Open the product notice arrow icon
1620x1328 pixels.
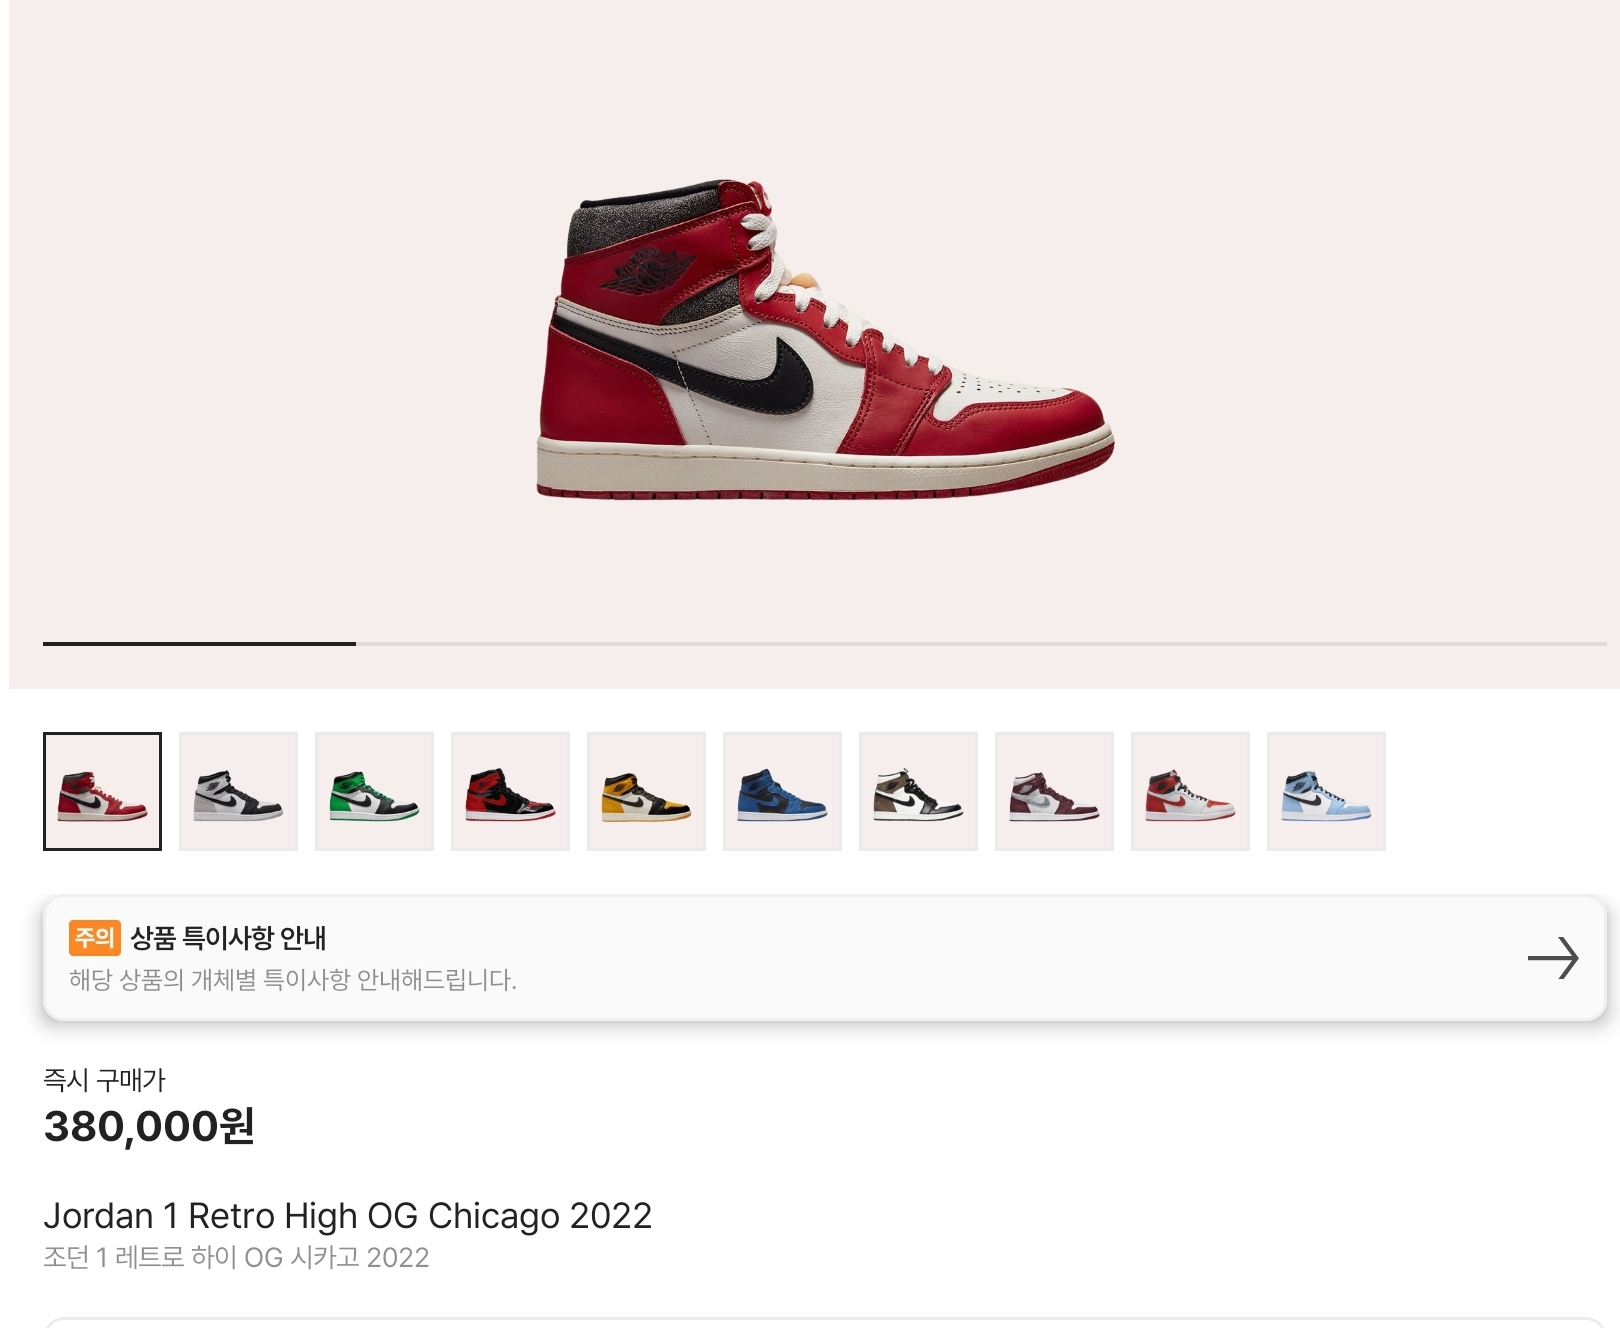(1552, 958)
